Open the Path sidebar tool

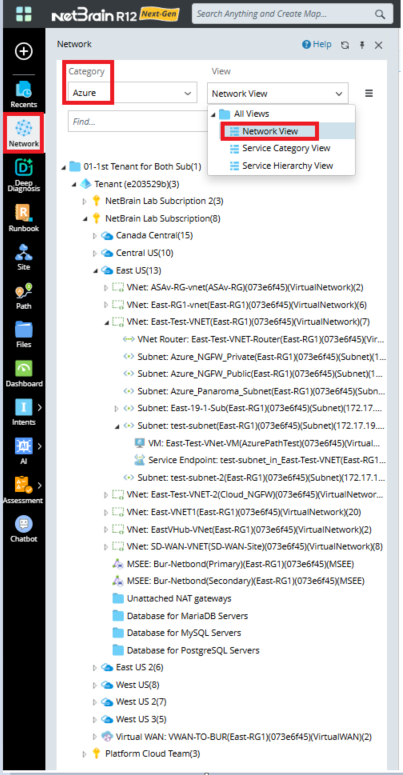click(23, 296)
